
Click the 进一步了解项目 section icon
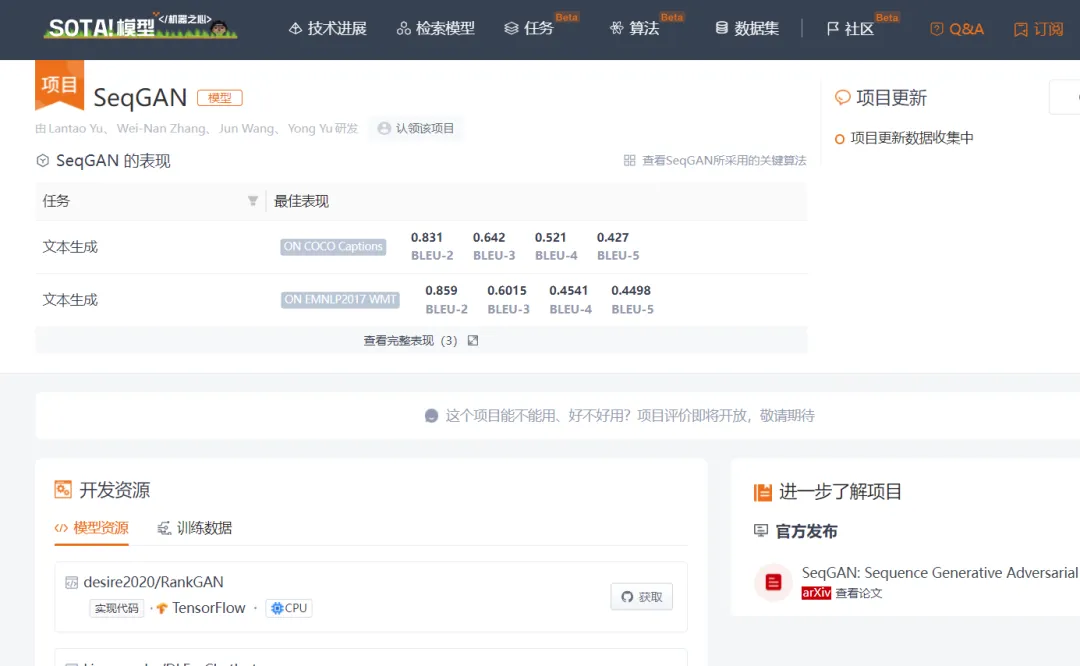pos(762,492)
